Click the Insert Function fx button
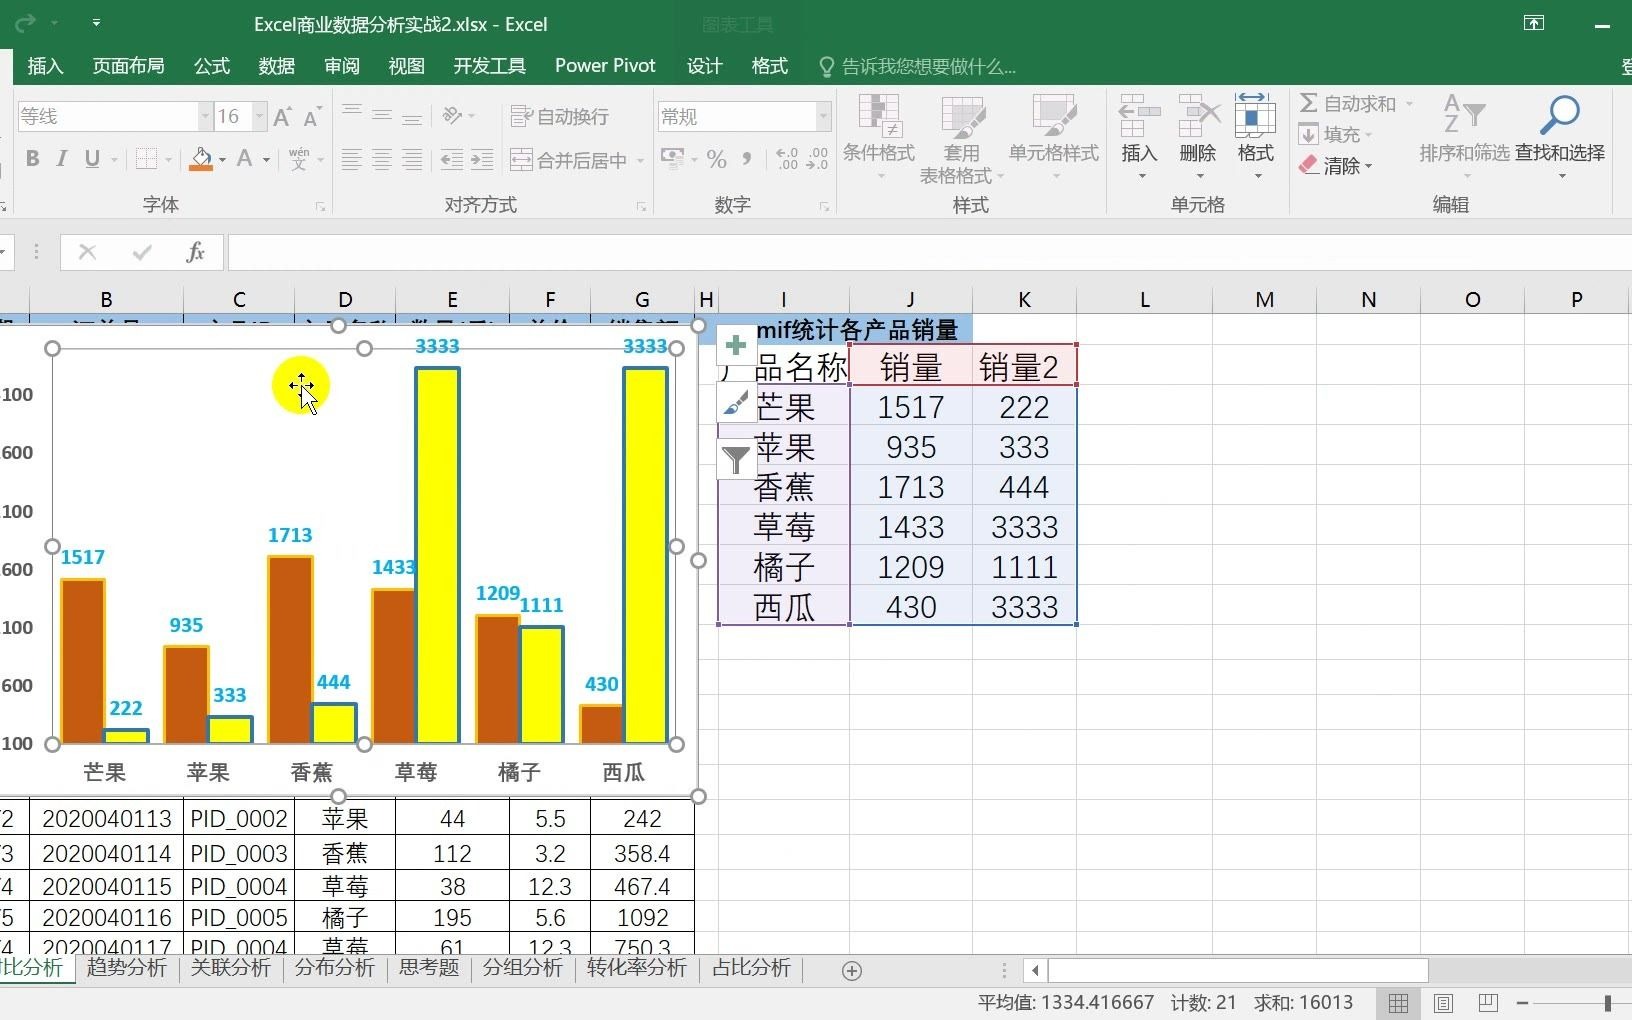This screenshot has width=1632, height=1020. (196, 253)
